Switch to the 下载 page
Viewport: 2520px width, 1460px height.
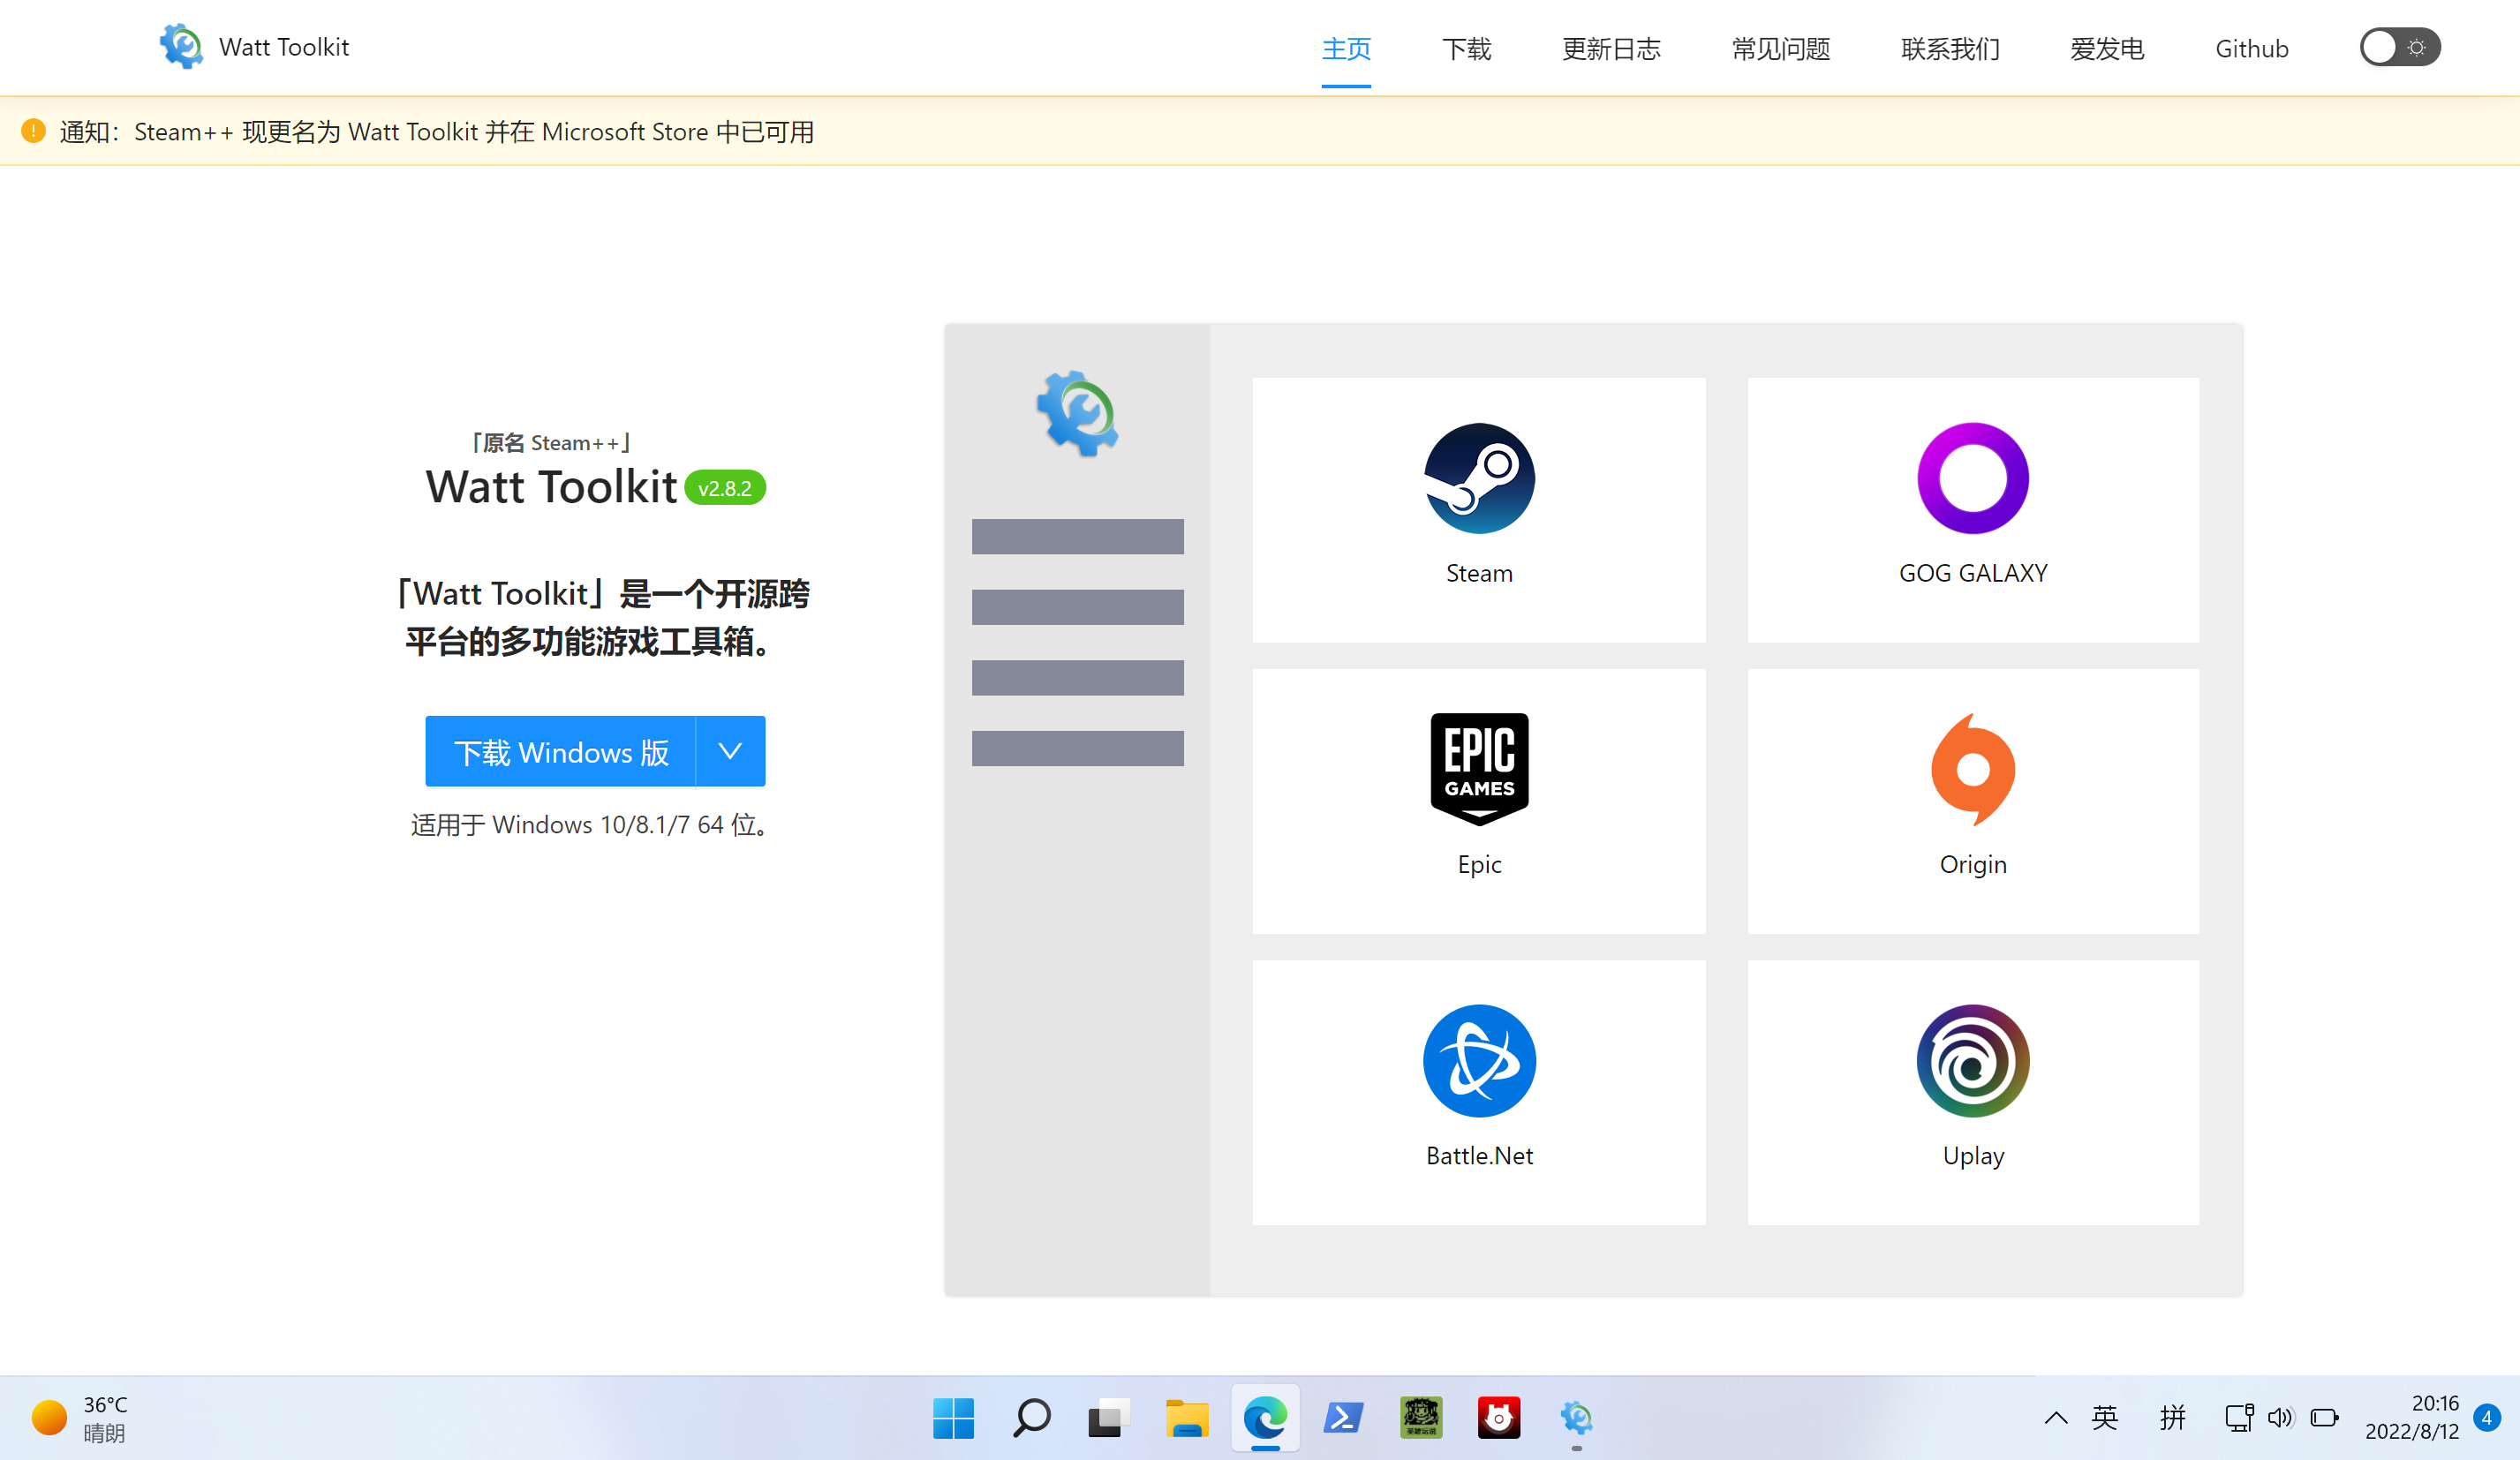click(x=1466, y=48)
